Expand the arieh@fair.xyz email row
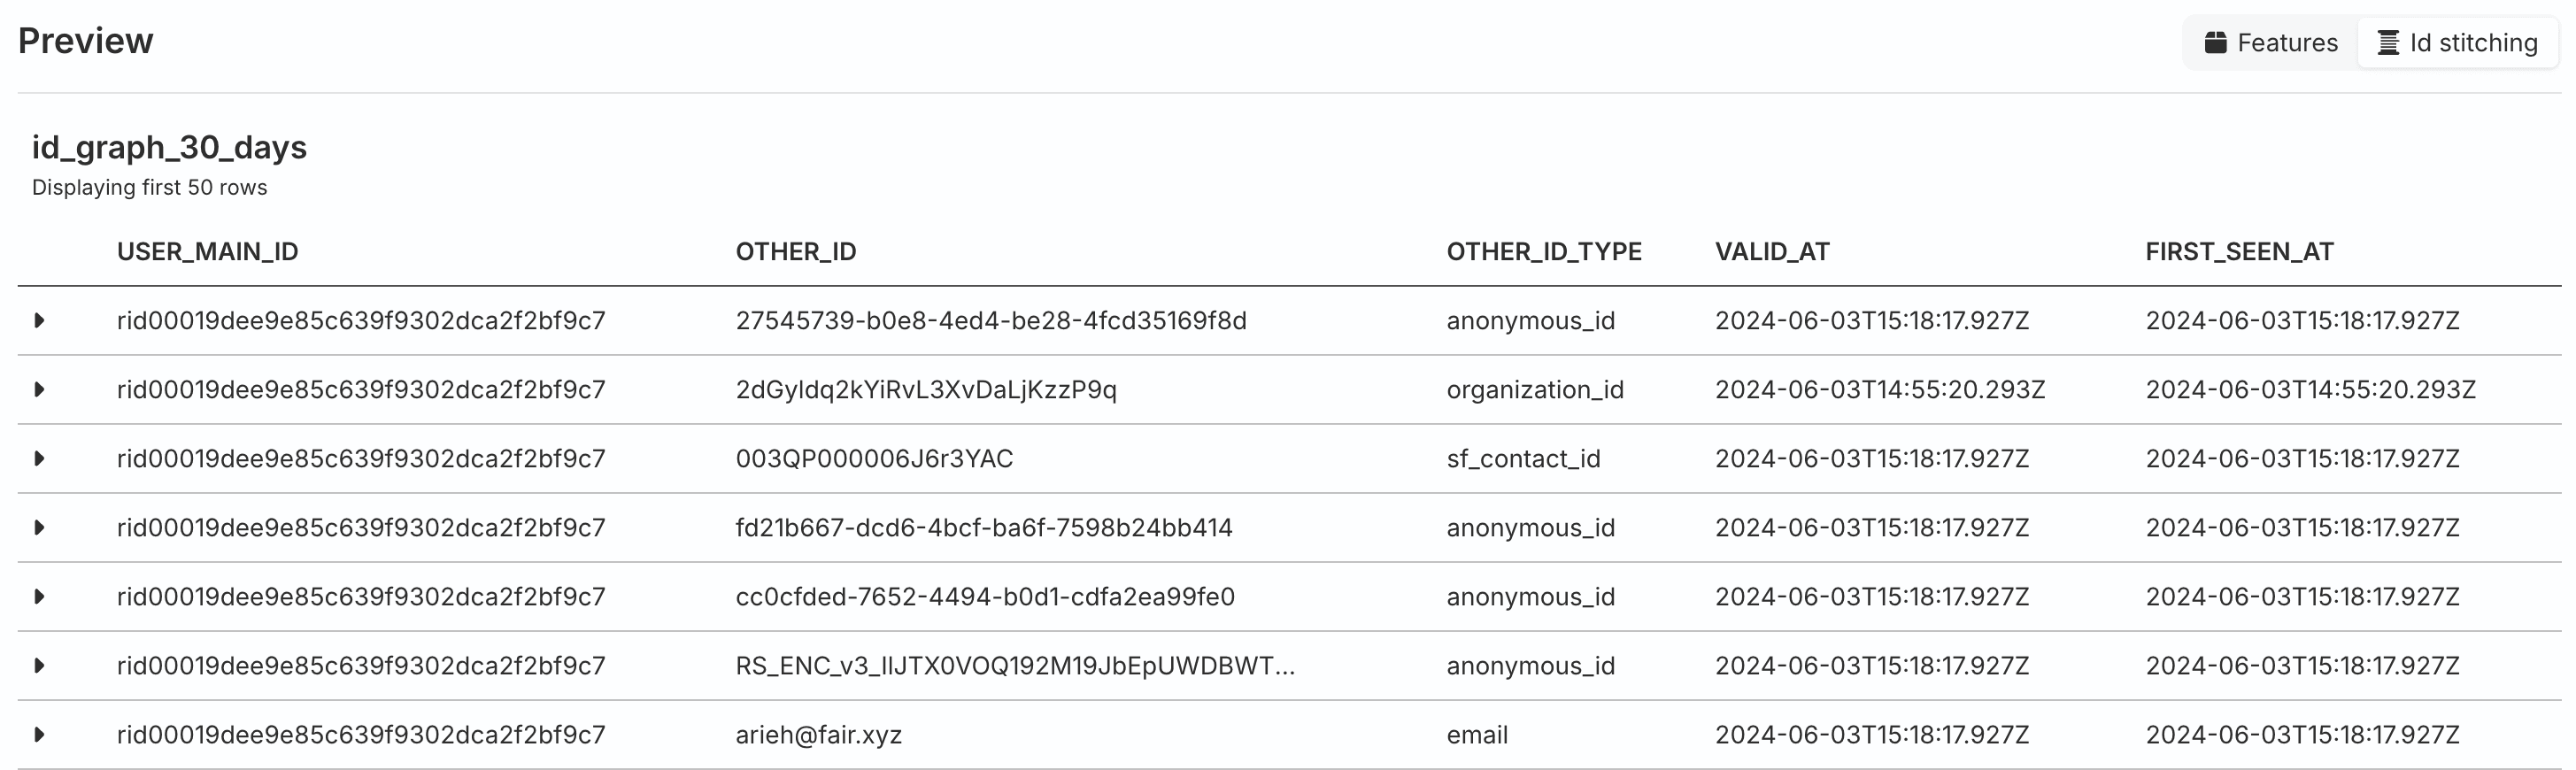The height and width of the screenshot is (770, 2576). coord(40,735)
